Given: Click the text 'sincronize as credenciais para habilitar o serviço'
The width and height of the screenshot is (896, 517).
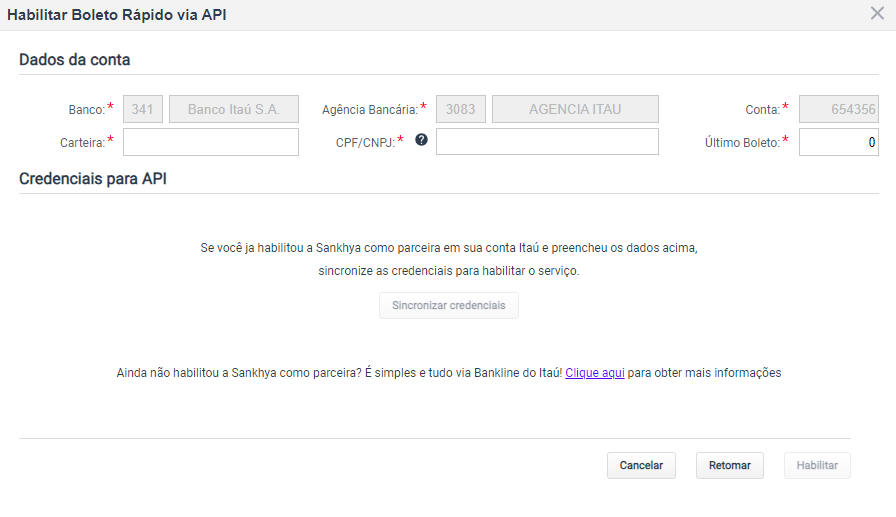Looking at the screenshot, I should (449, 271).
